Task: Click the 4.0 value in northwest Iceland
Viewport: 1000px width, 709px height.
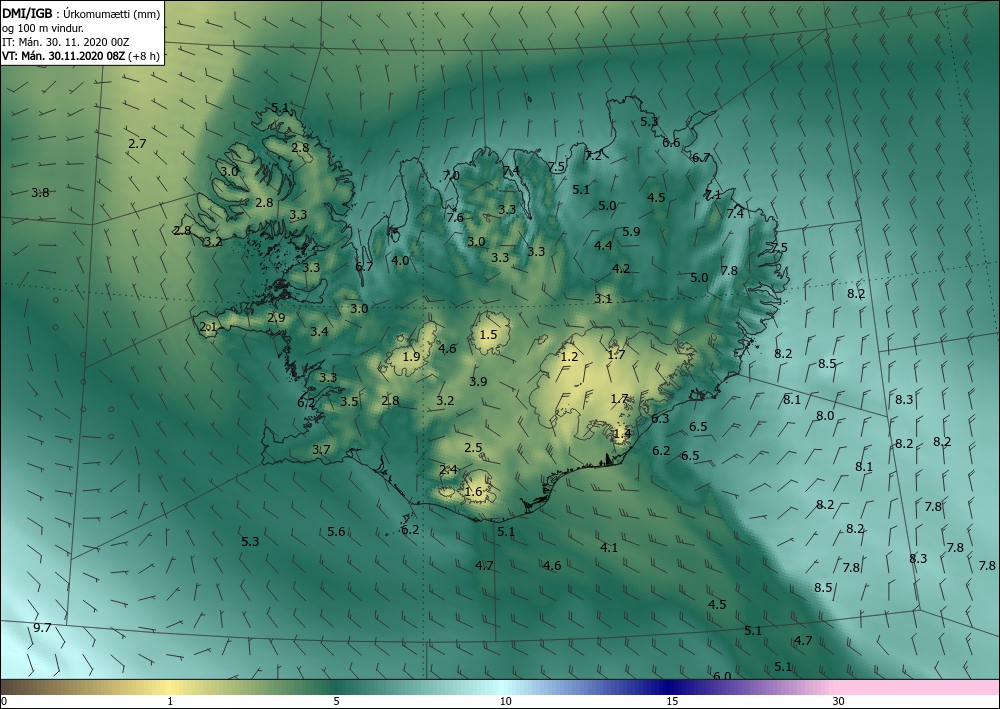Action: [x=400, y=260]
